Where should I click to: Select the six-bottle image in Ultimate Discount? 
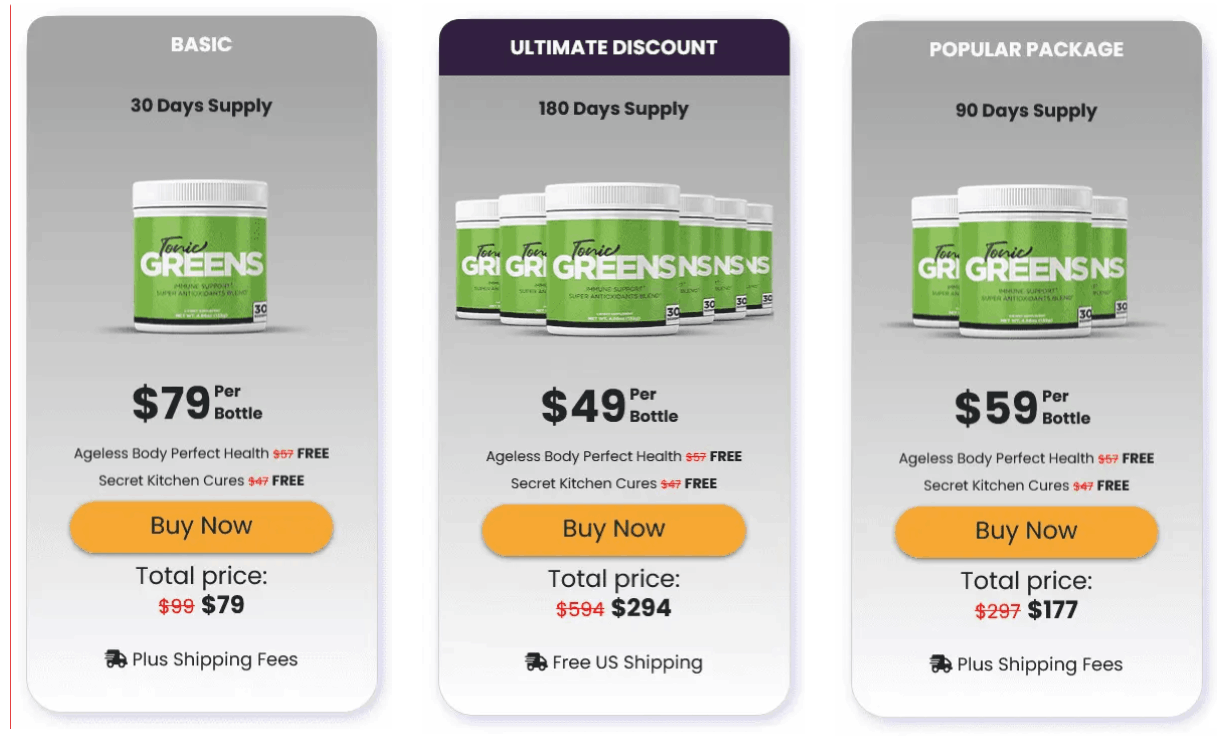pos(613,255)
